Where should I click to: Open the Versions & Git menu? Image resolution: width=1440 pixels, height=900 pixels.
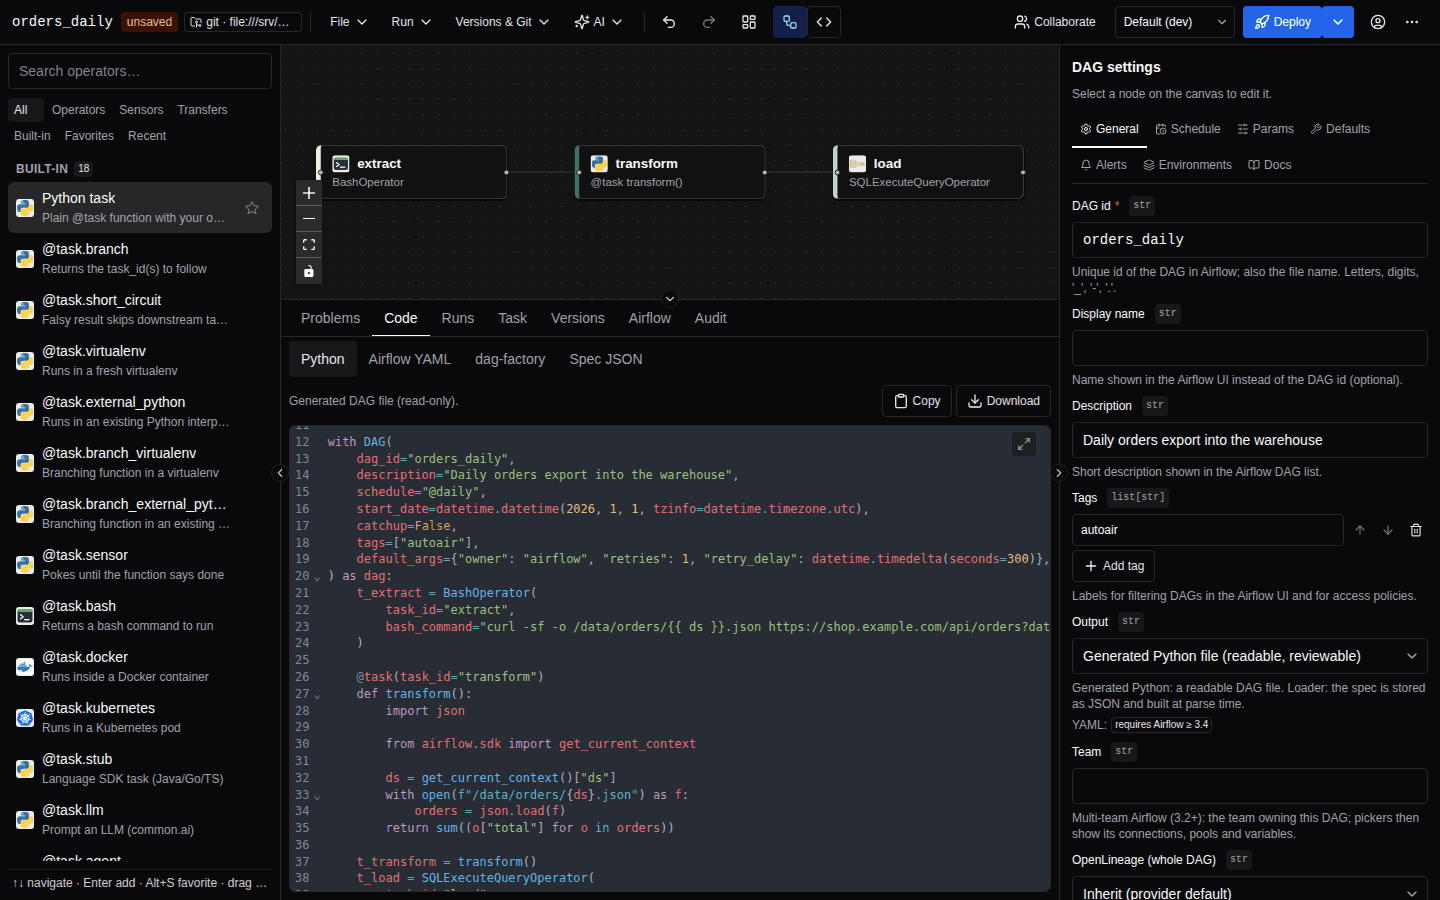(502, 22)
